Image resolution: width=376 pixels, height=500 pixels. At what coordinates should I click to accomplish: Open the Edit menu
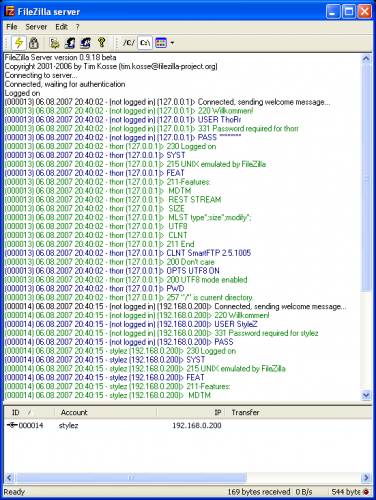point(61,27)
